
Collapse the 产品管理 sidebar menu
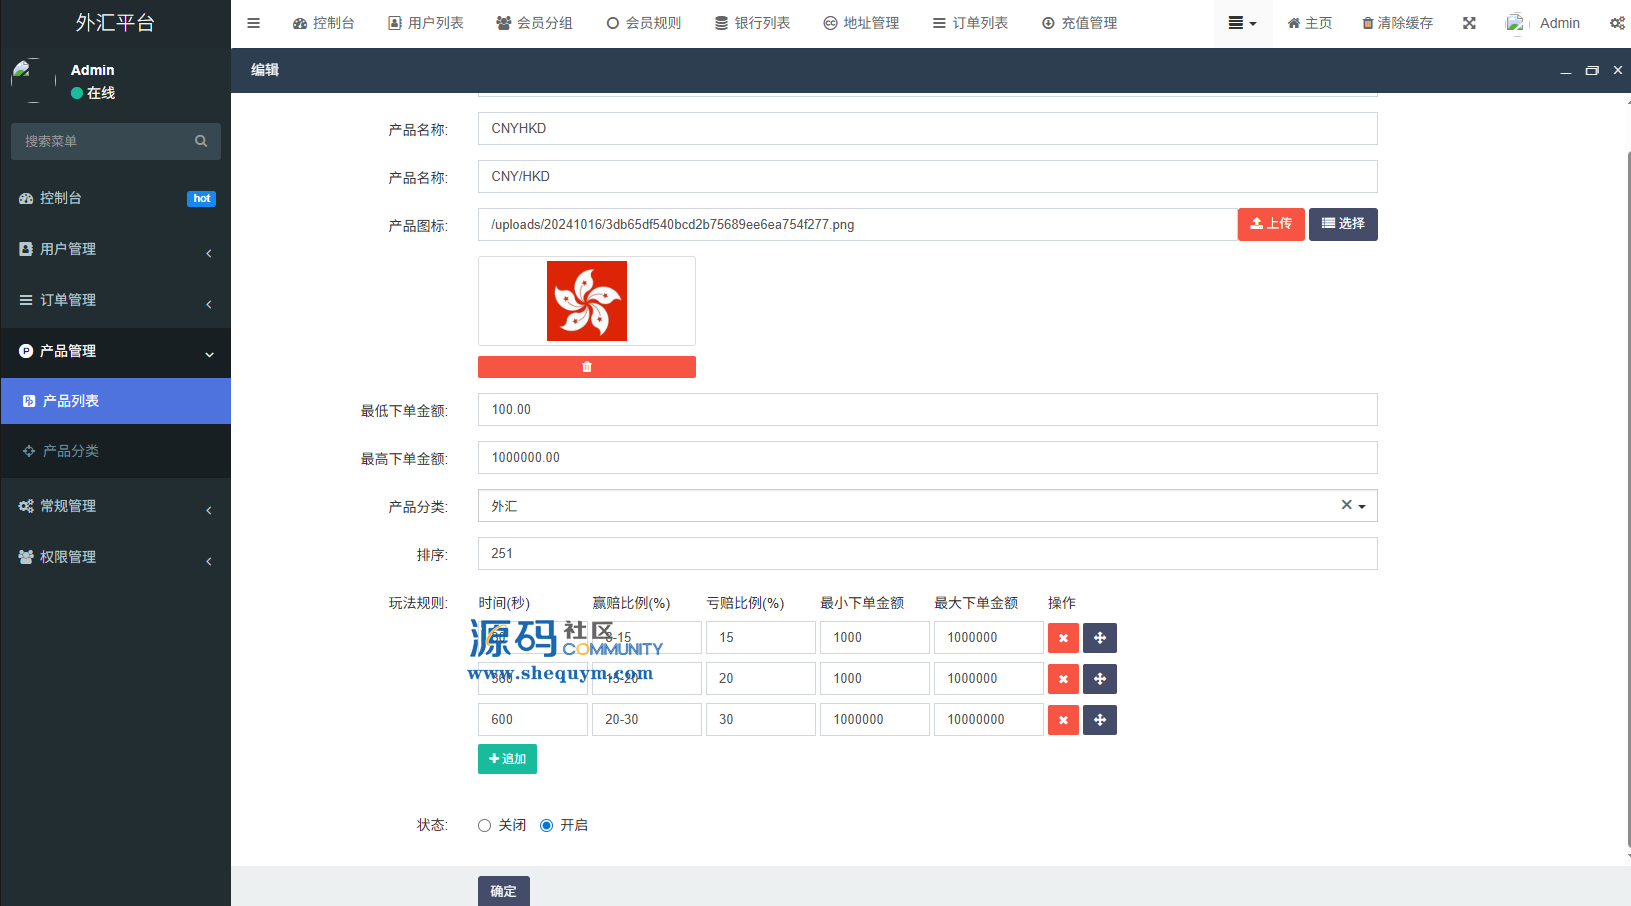pyautogui.click(x=115, y=351)
